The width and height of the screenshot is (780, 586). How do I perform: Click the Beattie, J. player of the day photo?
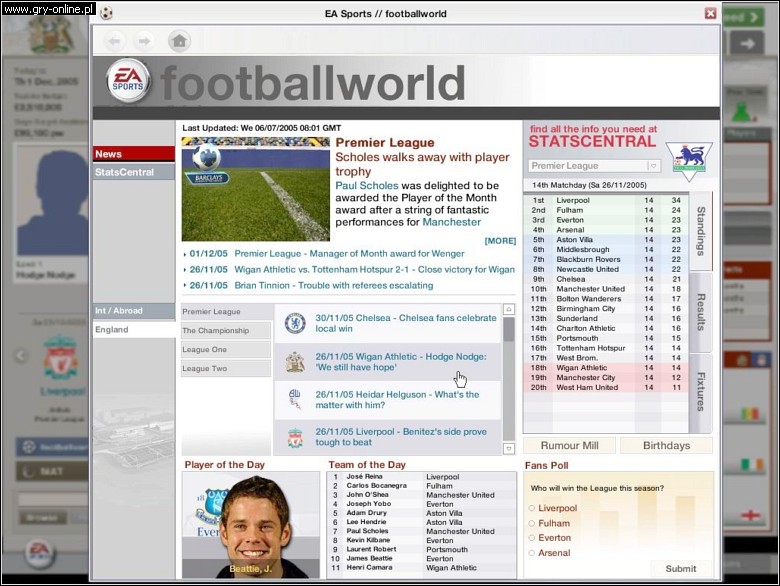click(251, 525)
